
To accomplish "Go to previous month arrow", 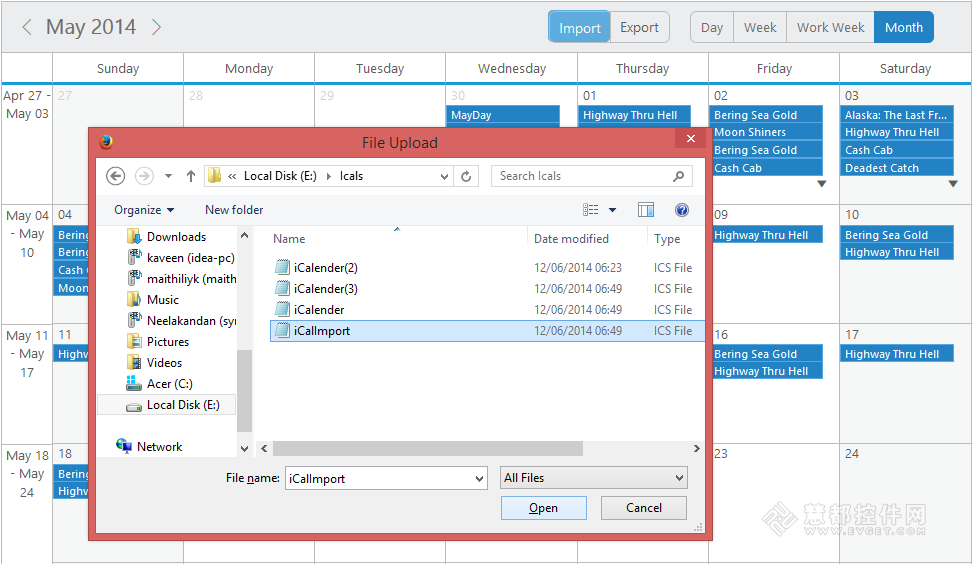I will (x=27, y=27).
